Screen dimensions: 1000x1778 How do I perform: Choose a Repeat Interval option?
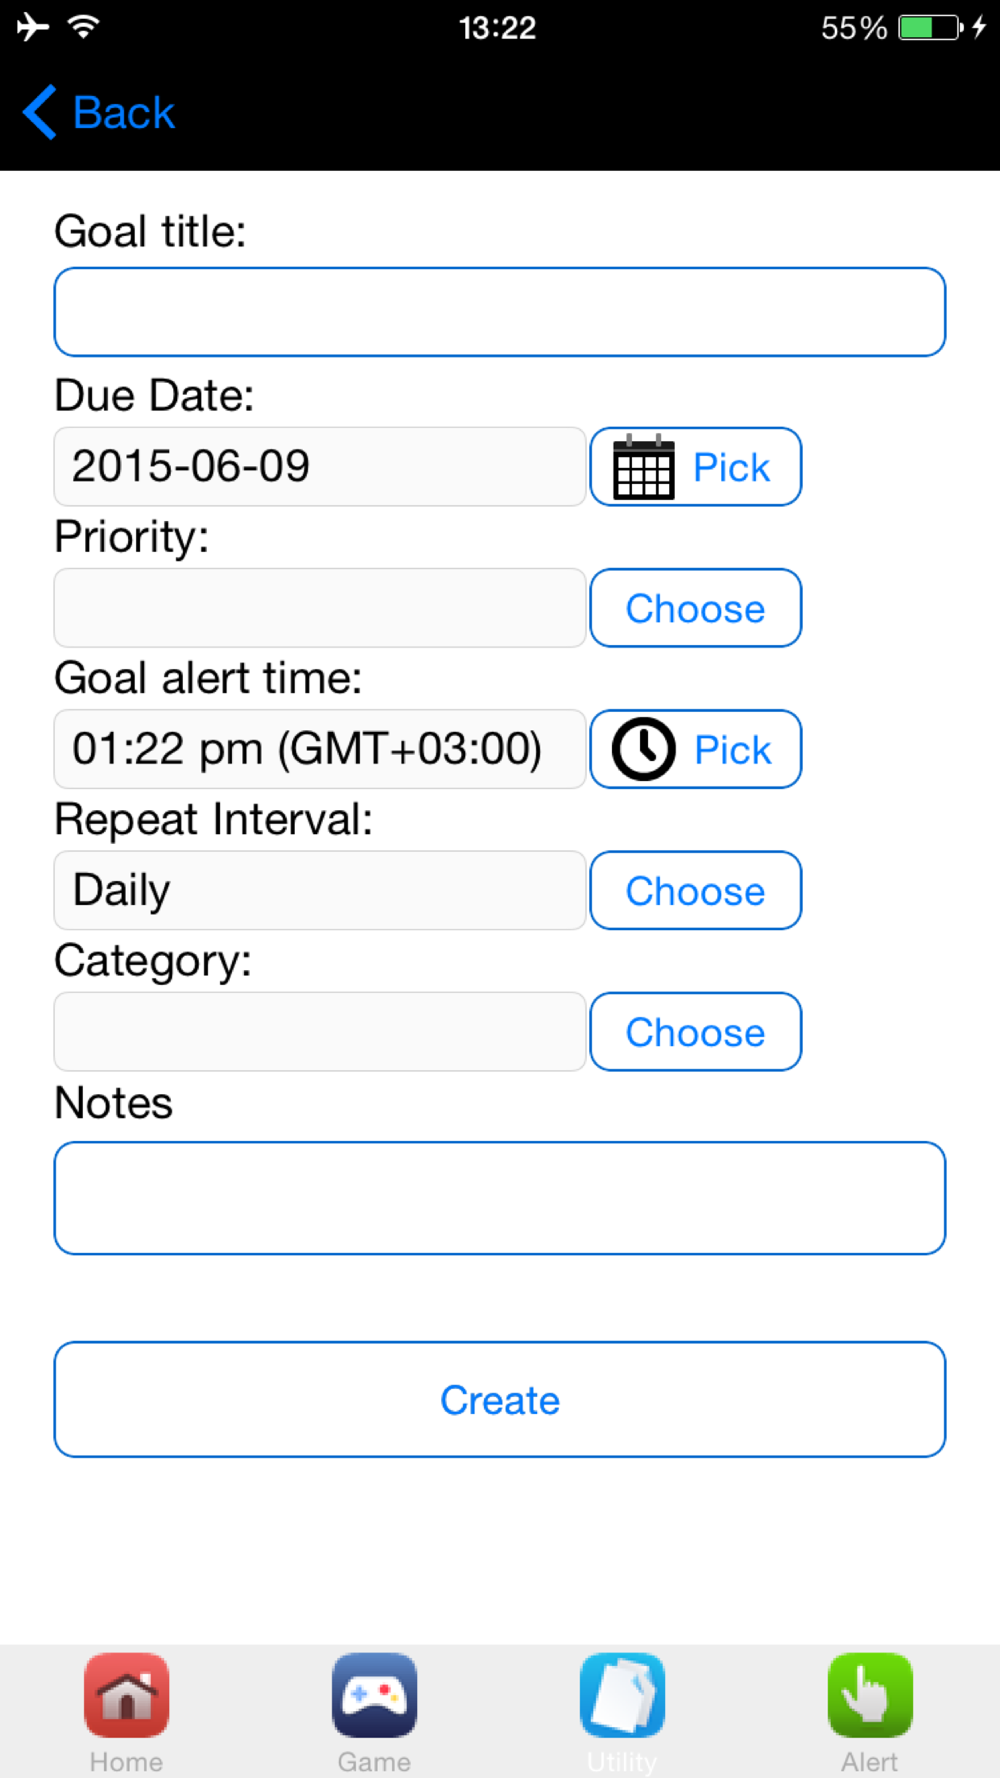click(695, 890)
